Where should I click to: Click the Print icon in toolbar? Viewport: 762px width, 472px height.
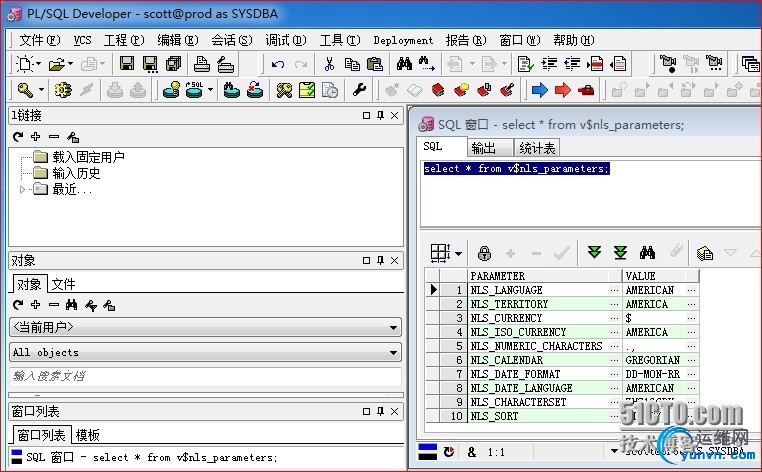pos(201,64)
